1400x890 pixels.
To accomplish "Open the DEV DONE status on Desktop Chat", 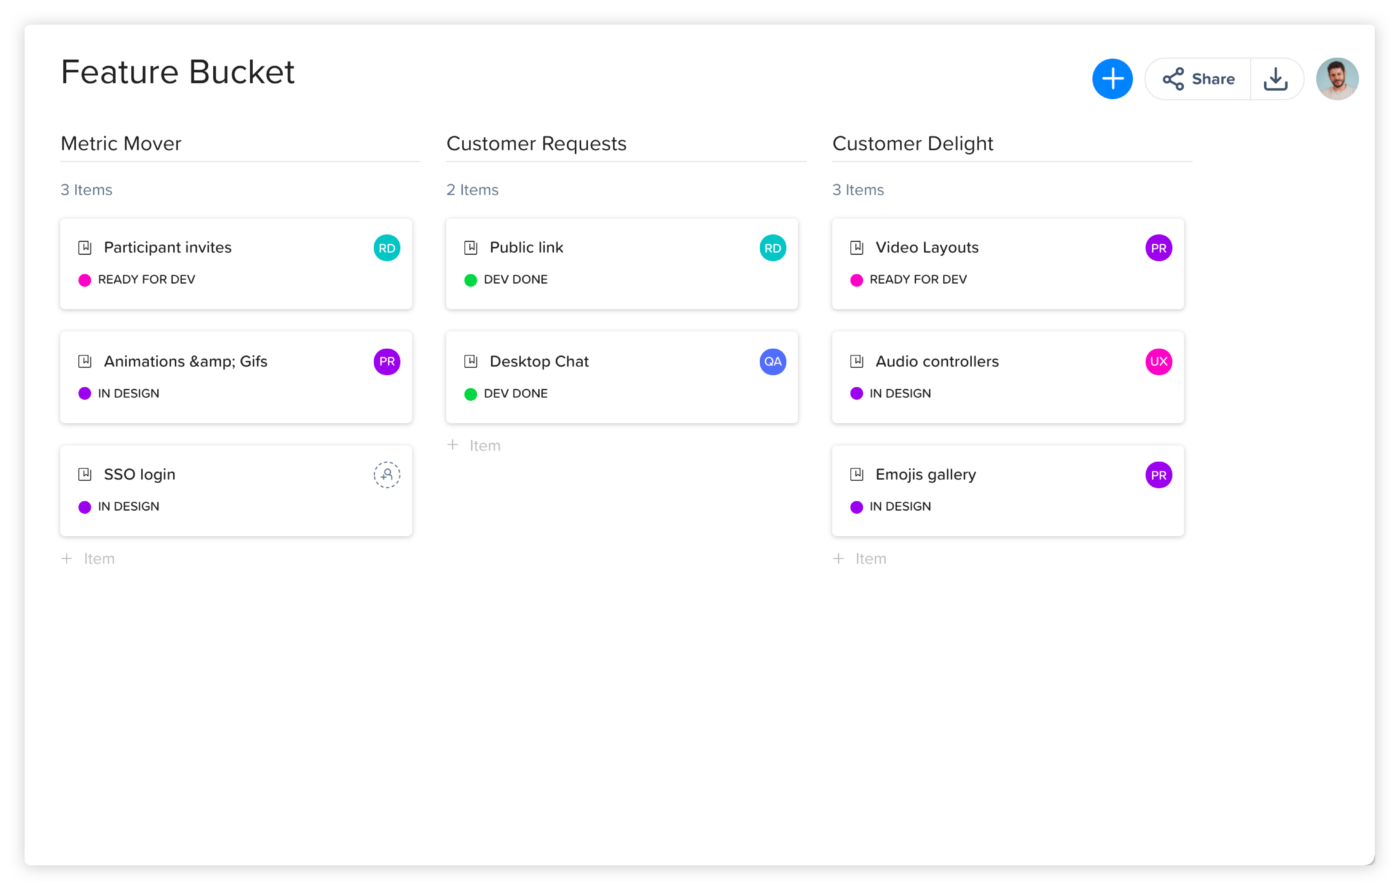I will (515, 394).
